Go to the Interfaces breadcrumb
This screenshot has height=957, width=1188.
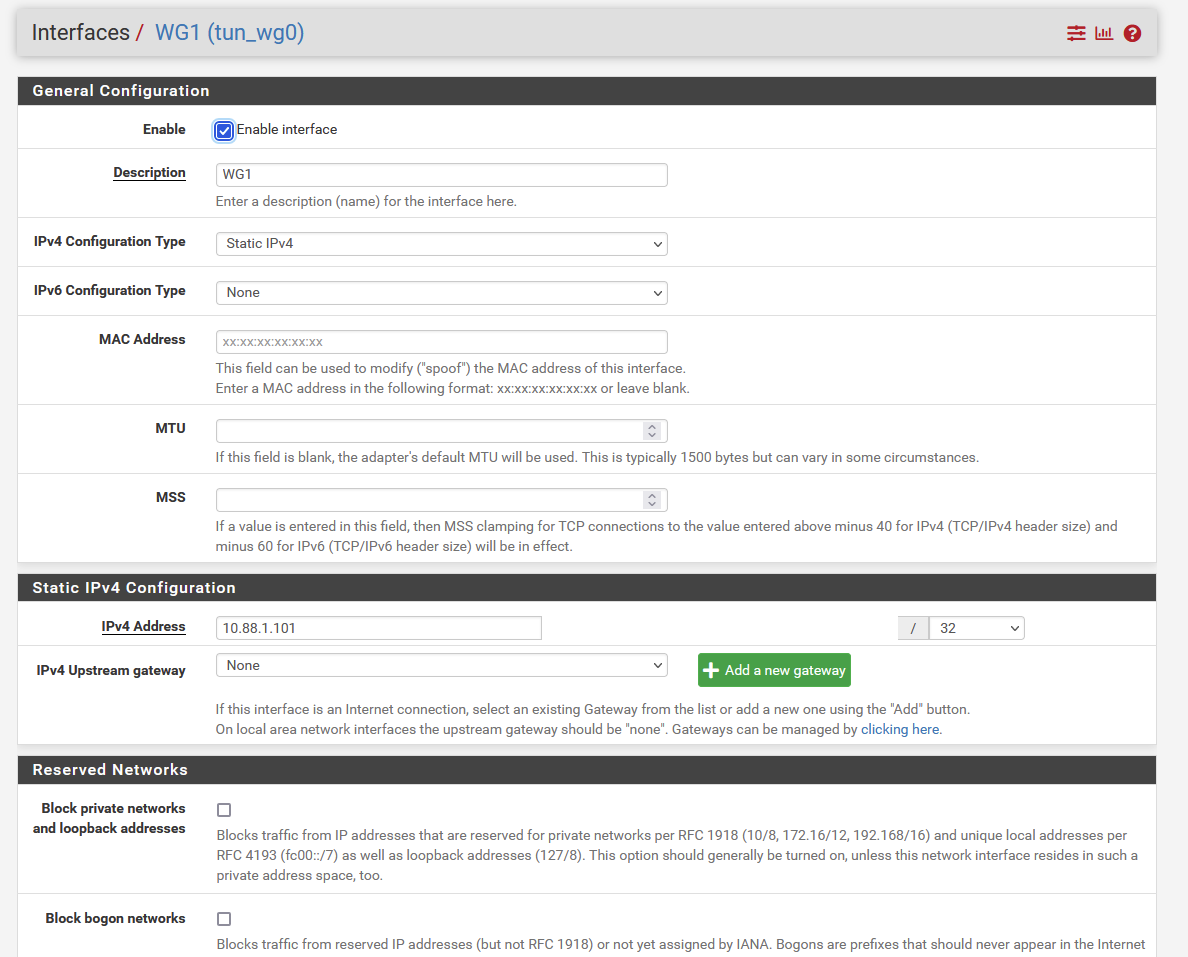(80, 33)
